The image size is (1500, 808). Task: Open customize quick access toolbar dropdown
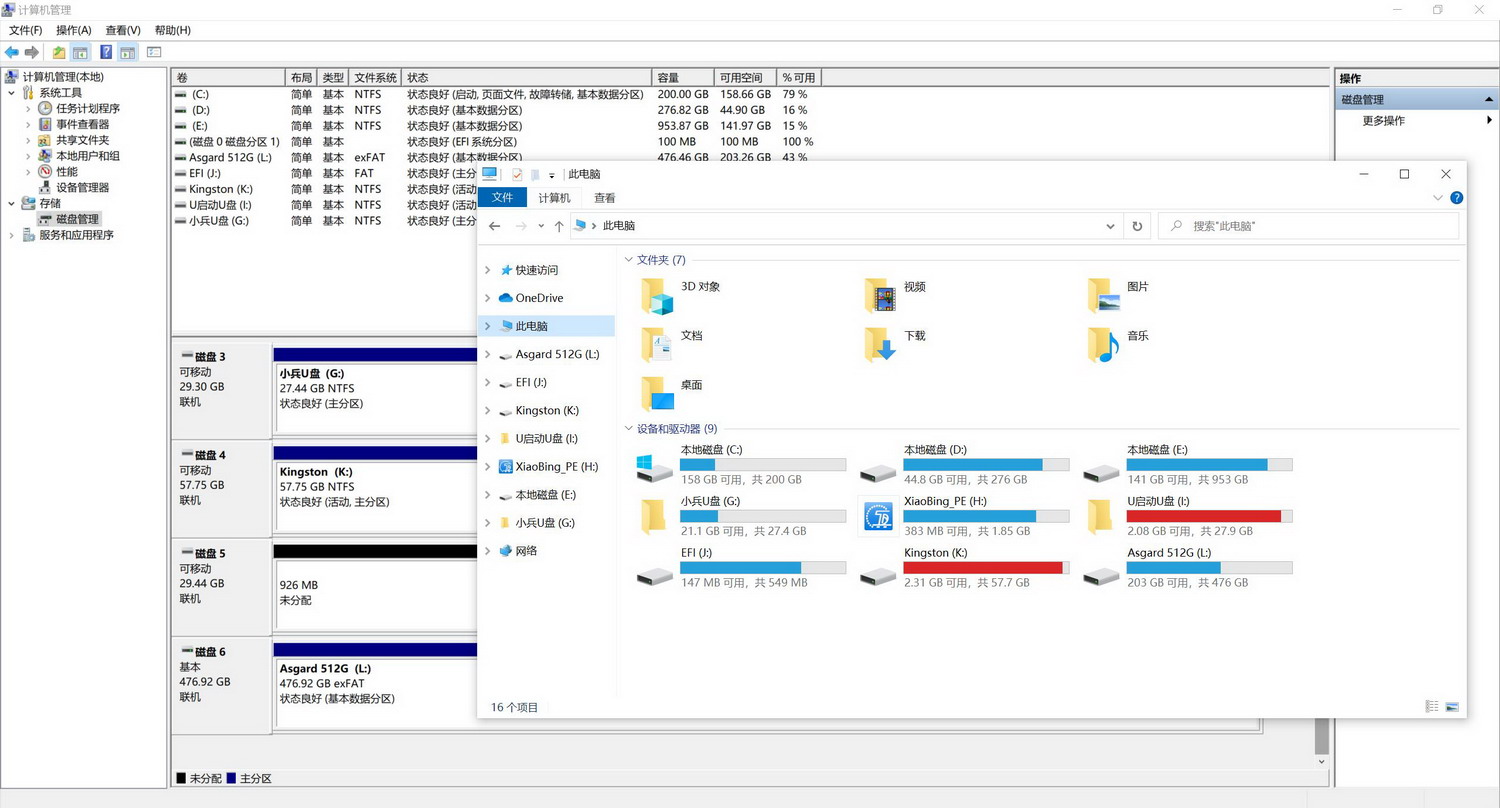(551, 175)
